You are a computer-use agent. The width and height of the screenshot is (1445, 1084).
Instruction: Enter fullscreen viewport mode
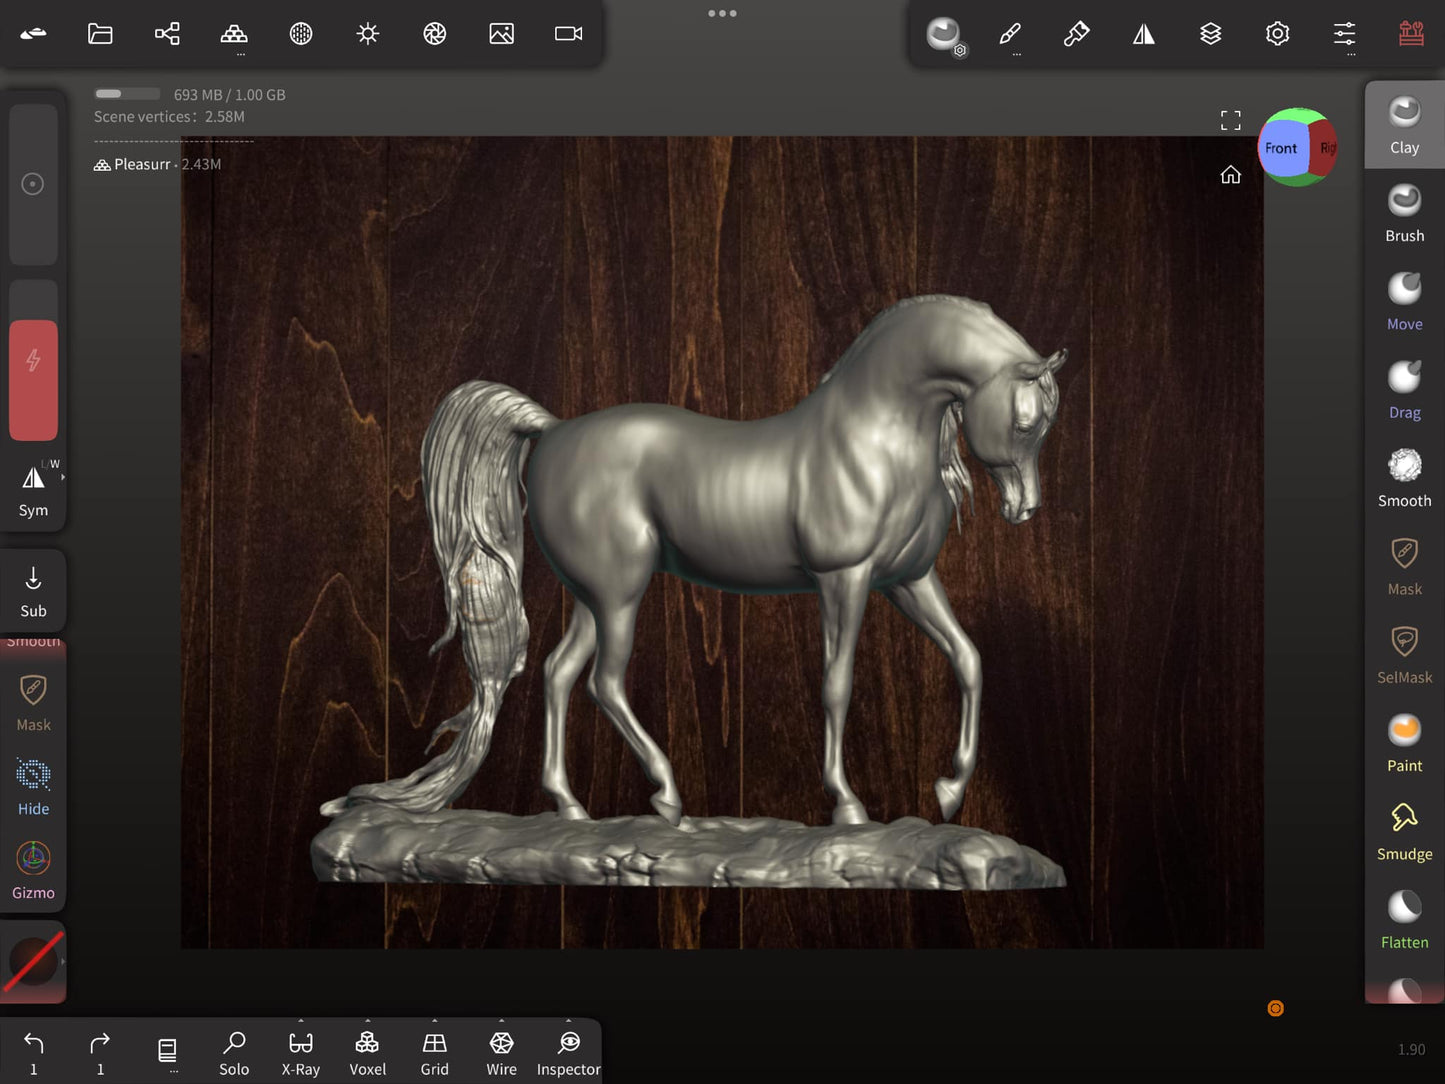1231,121
